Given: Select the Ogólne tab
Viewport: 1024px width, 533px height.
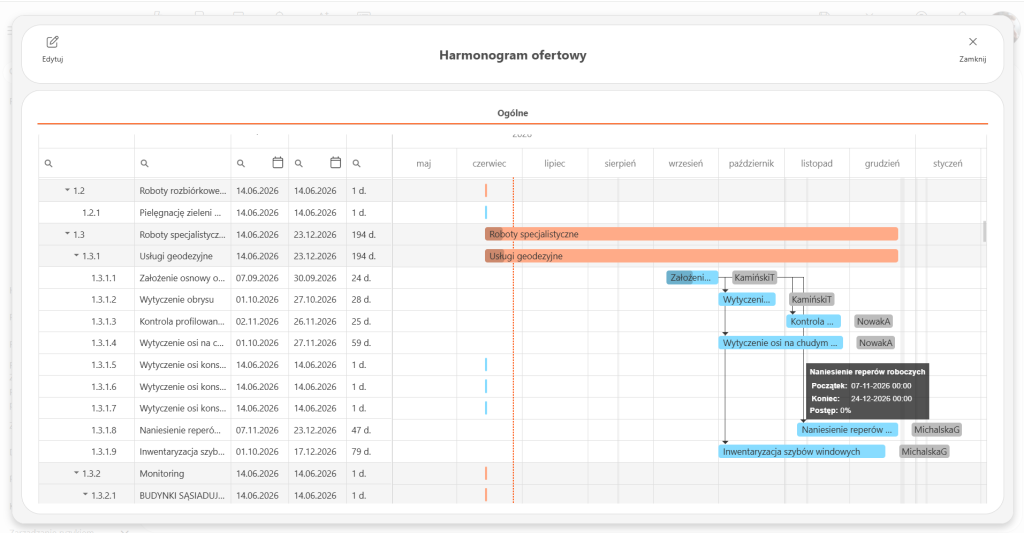Looking at the screenshot, I should coord(513,113).
